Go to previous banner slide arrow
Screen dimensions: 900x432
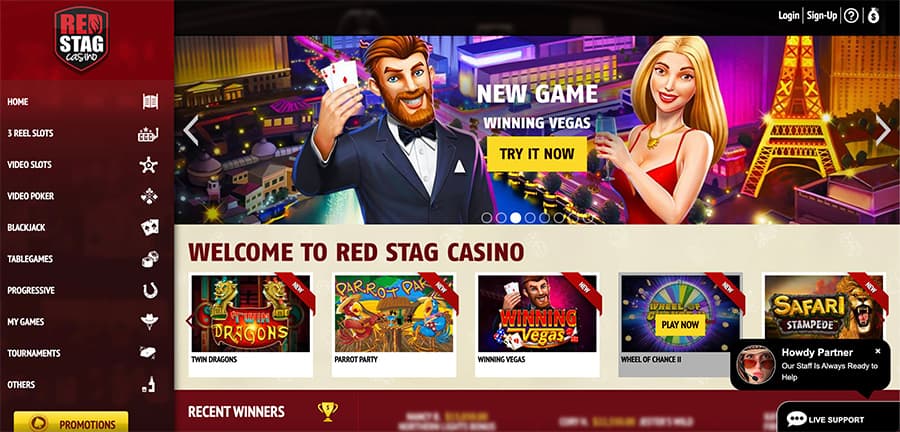coord(191,130)
